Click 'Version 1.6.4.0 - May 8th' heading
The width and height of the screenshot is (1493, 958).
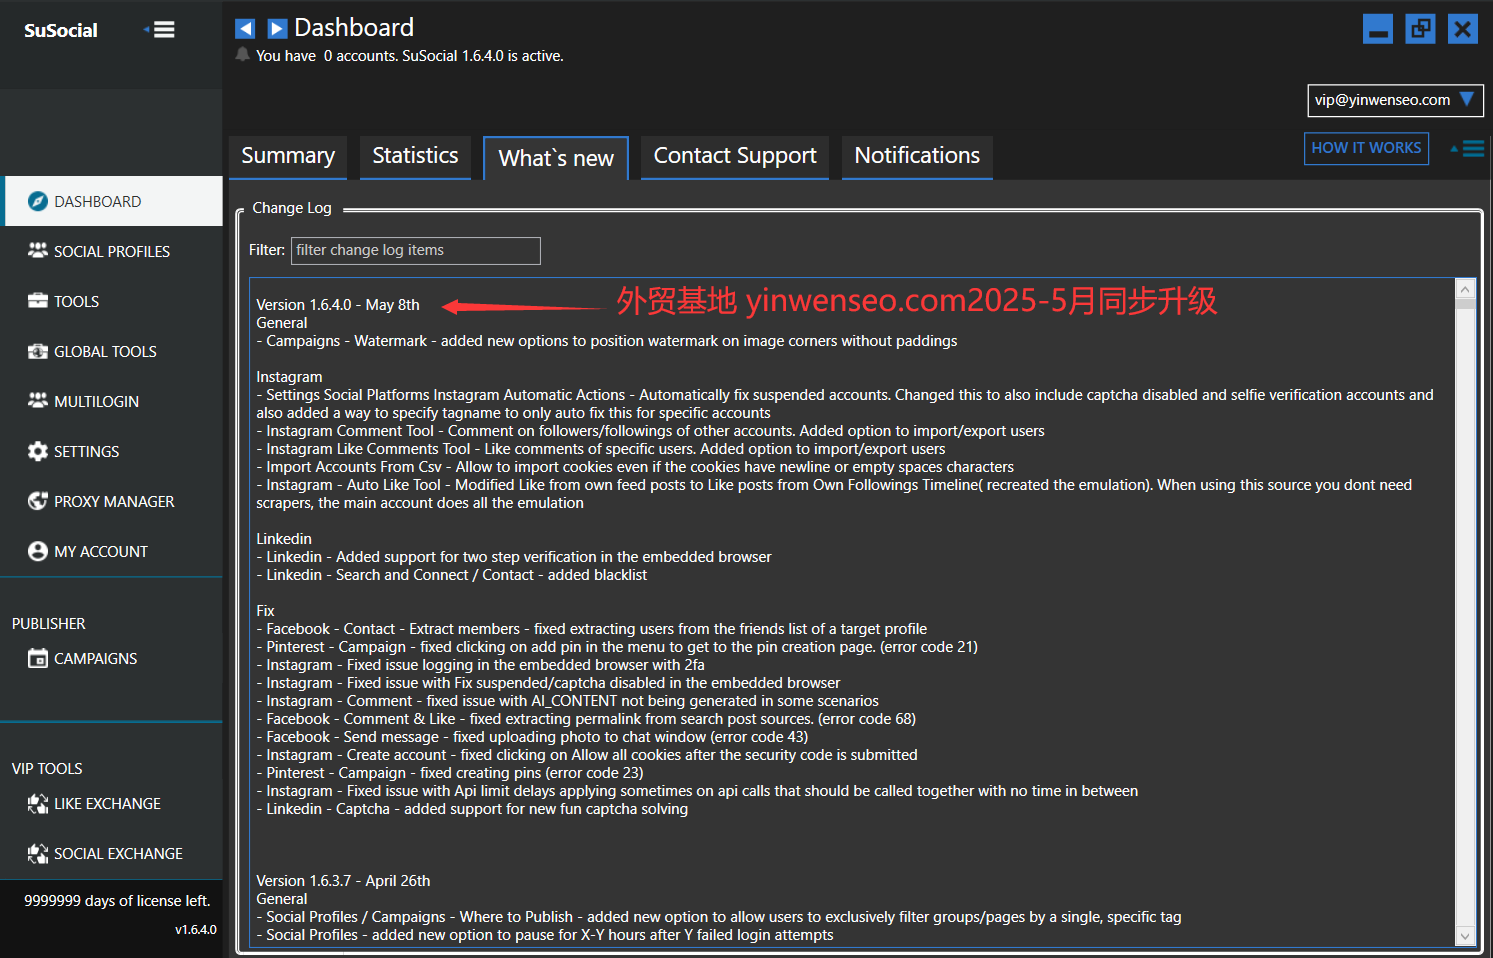coord(338,305)
